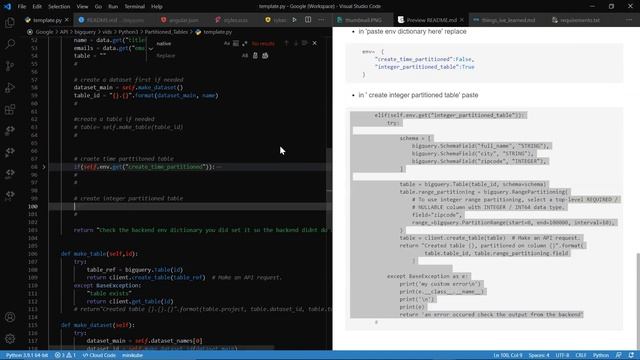Open the Extensions view
640x360 pixels.
10,109
